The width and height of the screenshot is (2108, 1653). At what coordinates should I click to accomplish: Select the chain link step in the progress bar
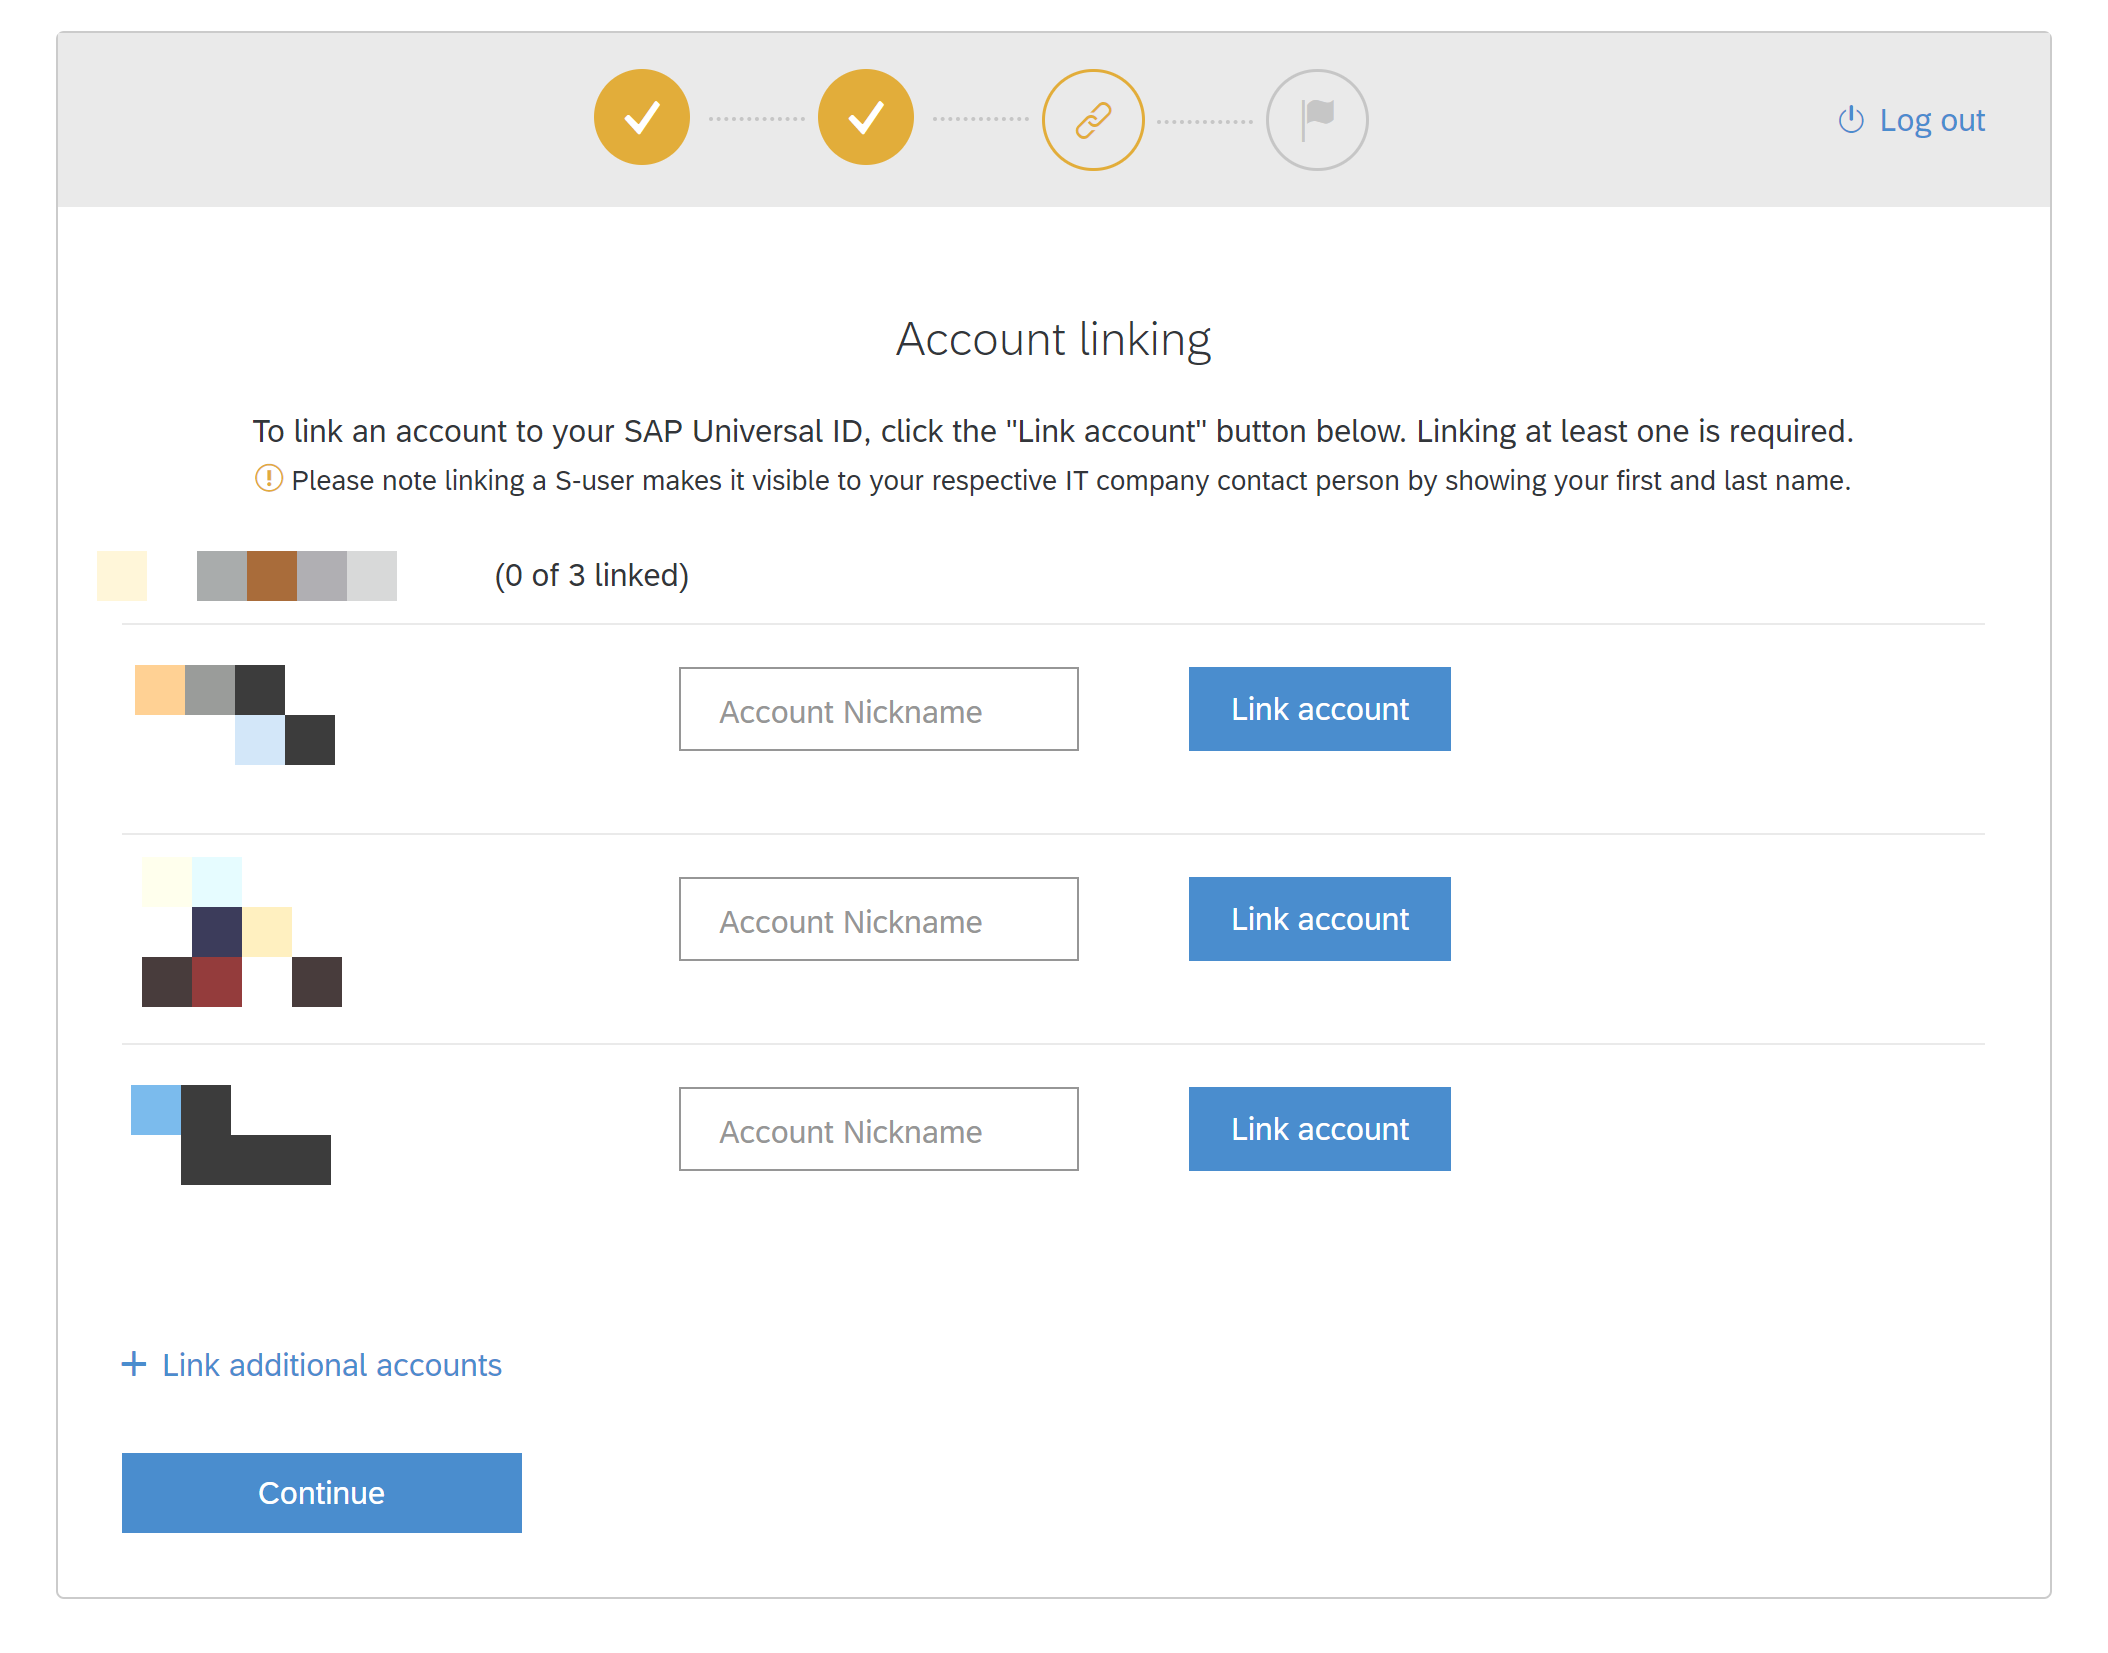pos(1093,118)
